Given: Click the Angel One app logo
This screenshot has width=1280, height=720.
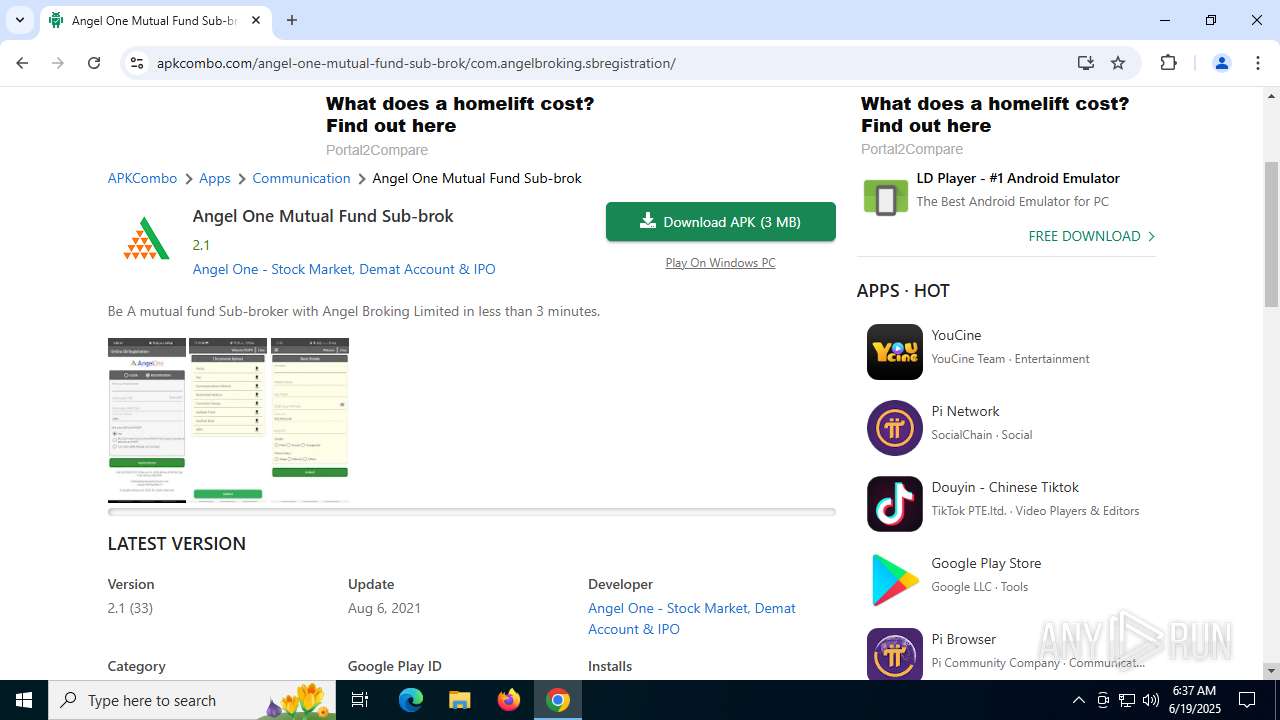Looking at the screenshot, I should [146, 238].
